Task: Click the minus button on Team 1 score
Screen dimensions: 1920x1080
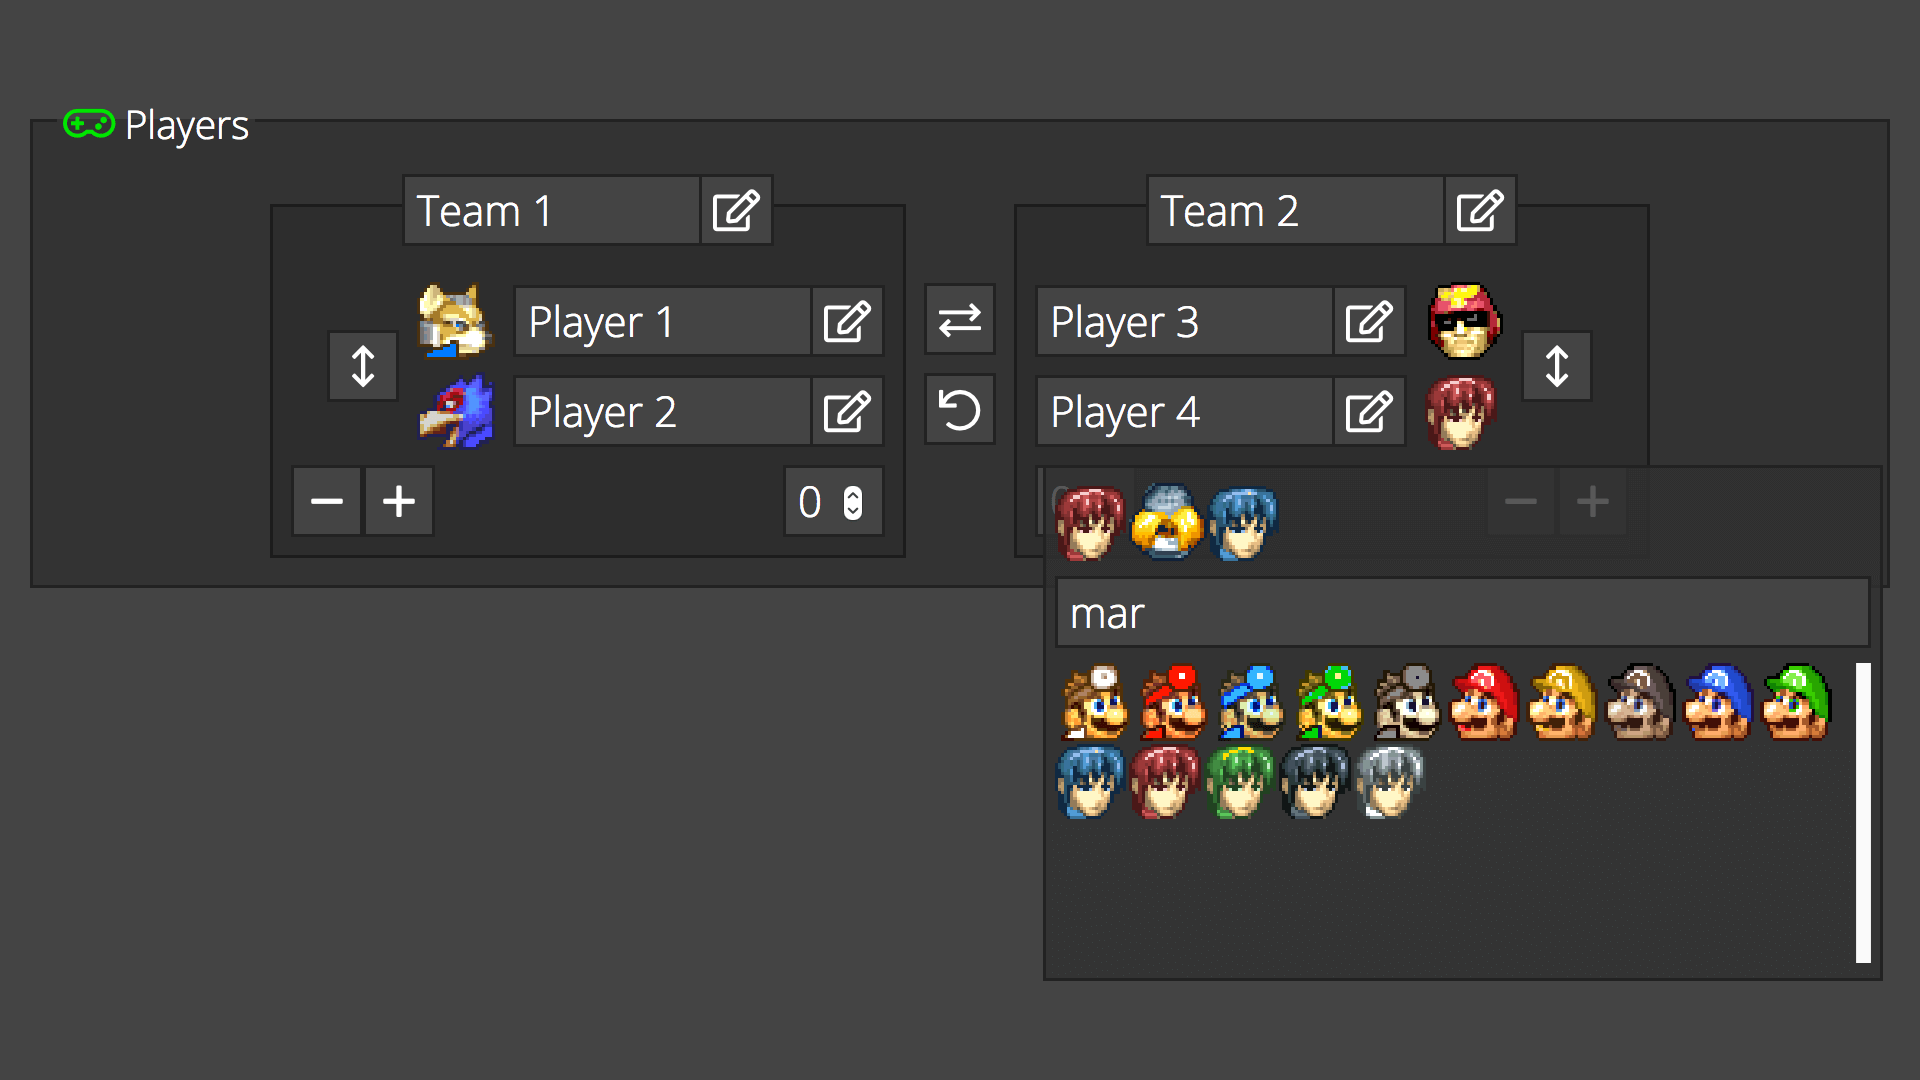Action: 326,501
